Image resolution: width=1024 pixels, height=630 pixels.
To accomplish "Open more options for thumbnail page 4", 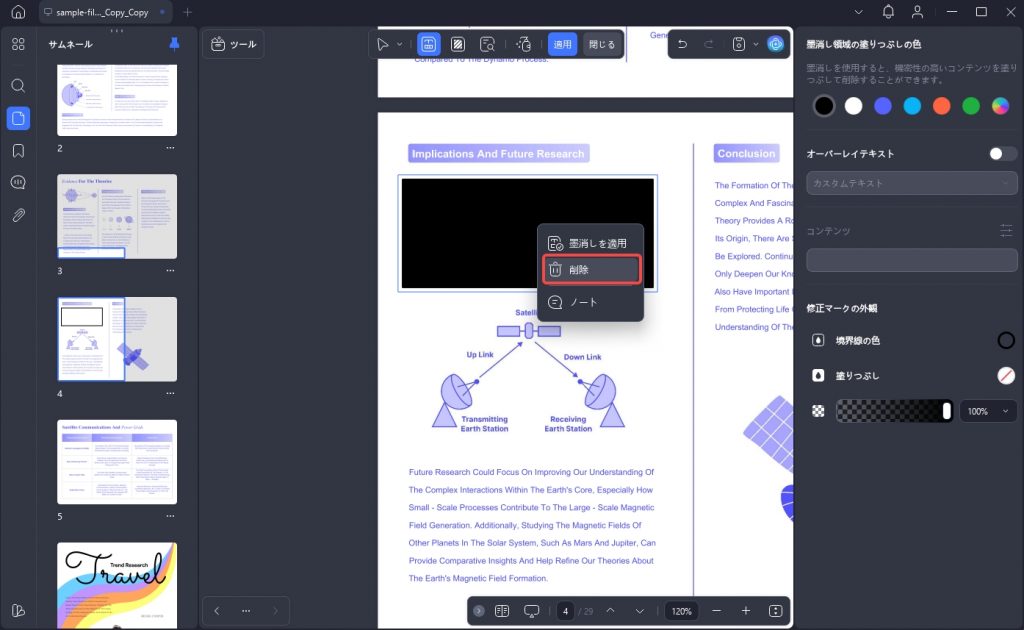I will (x=170, y=393).
